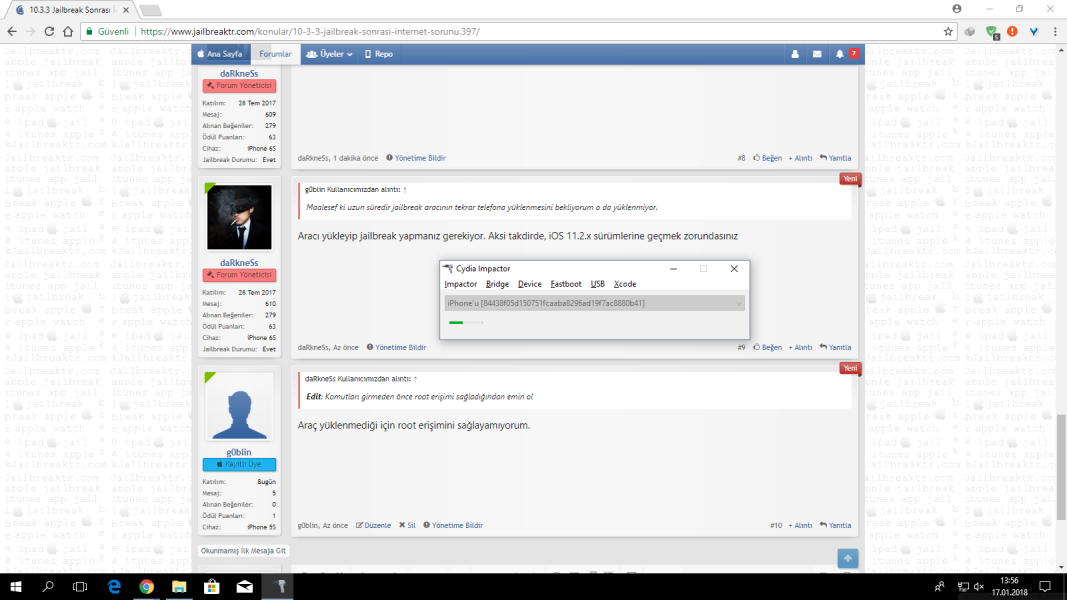Open the forum inbox envelope icon
This screenshot has height=600, width=1067.
817,54
